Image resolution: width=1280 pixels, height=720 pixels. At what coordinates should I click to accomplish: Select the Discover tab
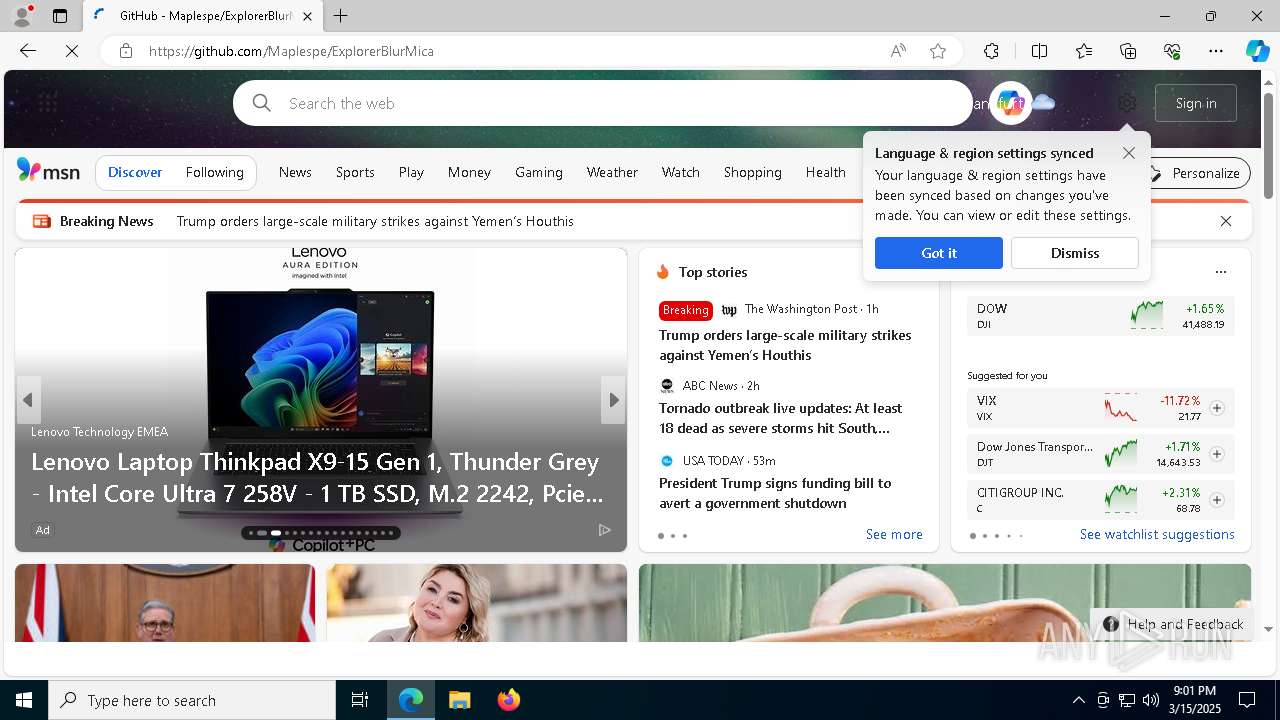pyautogui.click(x=135, y=172)
